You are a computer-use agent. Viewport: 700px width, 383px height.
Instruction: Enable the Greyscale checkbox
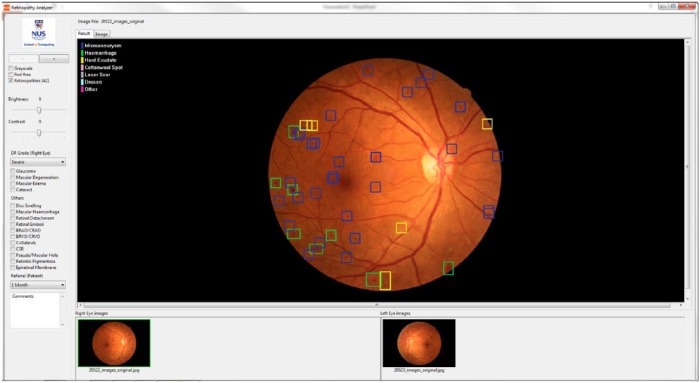[11, 68]
